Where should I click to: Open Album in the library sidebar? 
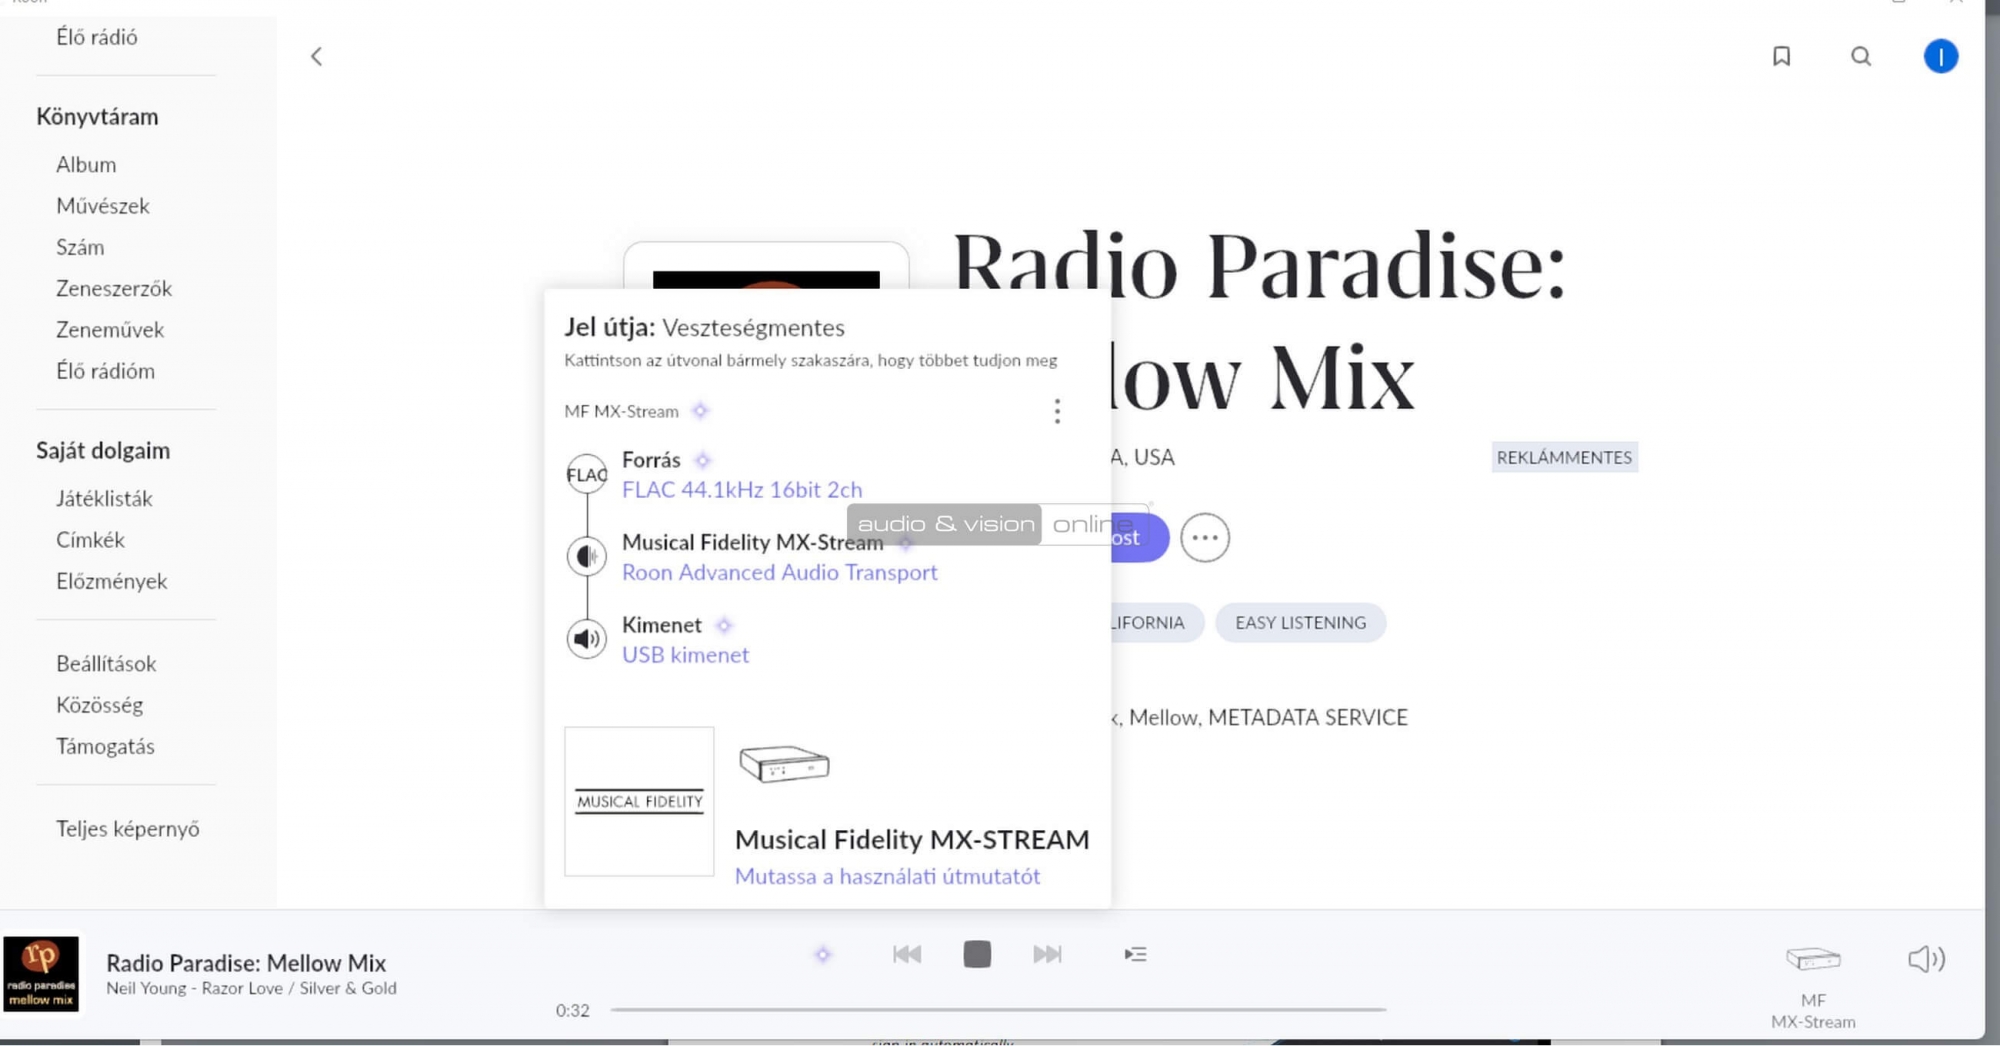(86, 164)
